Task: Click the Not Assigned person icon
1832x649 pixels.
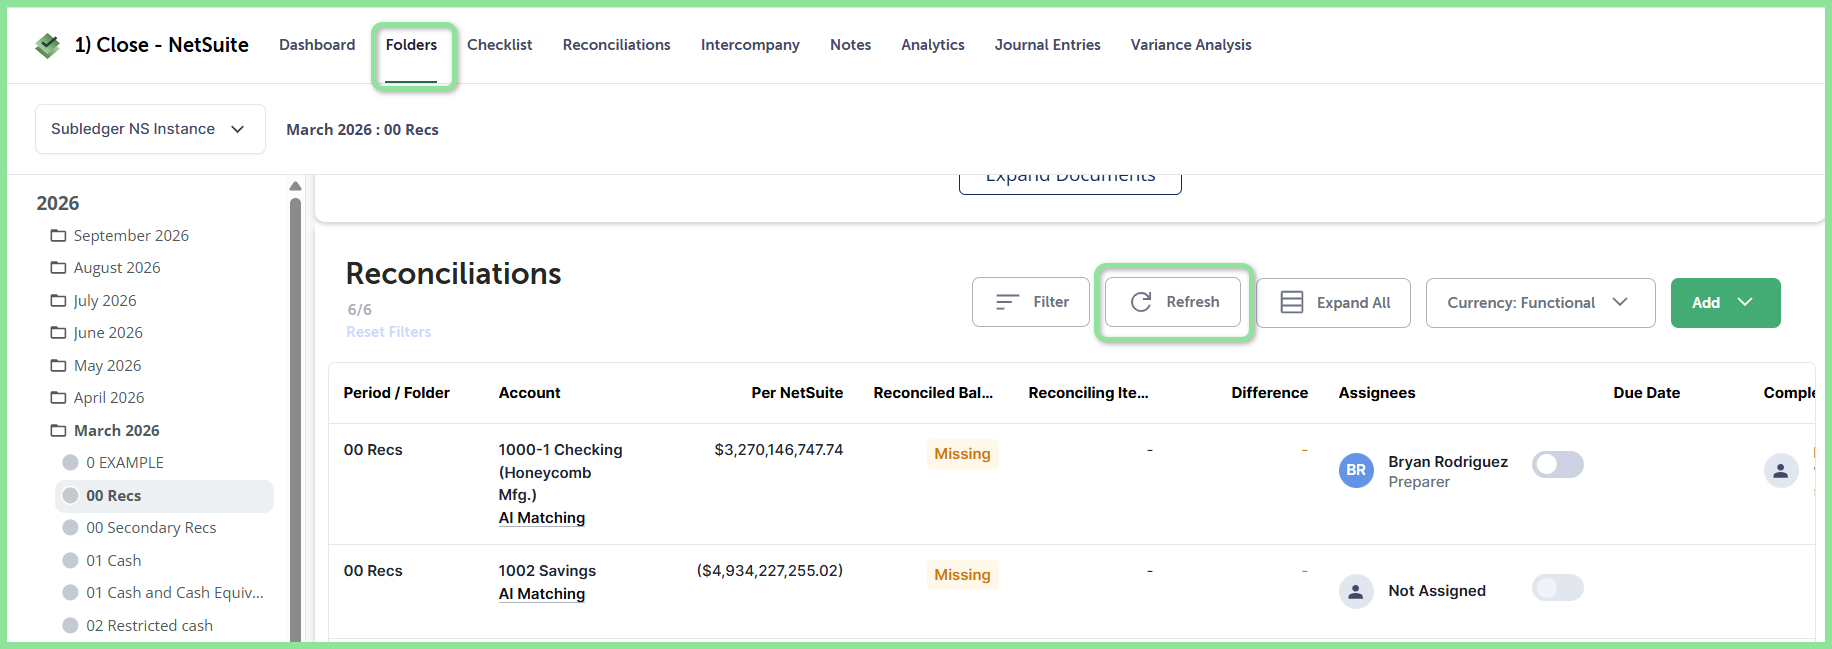Action: coord(1356,592)
